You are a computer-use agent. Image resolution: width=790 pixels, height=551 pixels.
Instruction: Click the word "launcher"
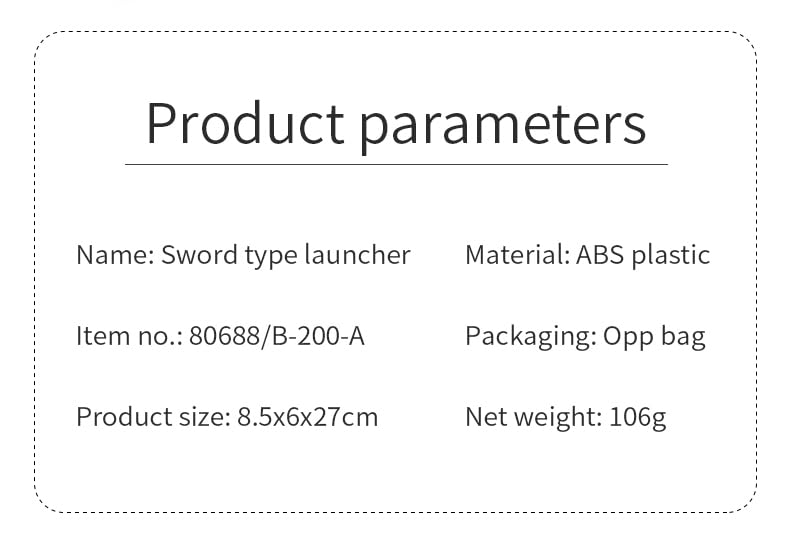358,255
